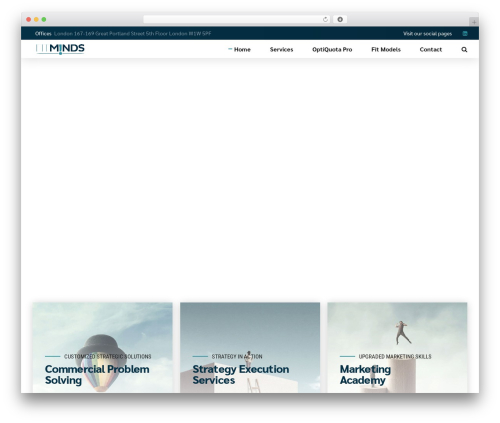
Task: Click Customized Strategic Solutions label
Action: tap(107, 356)
